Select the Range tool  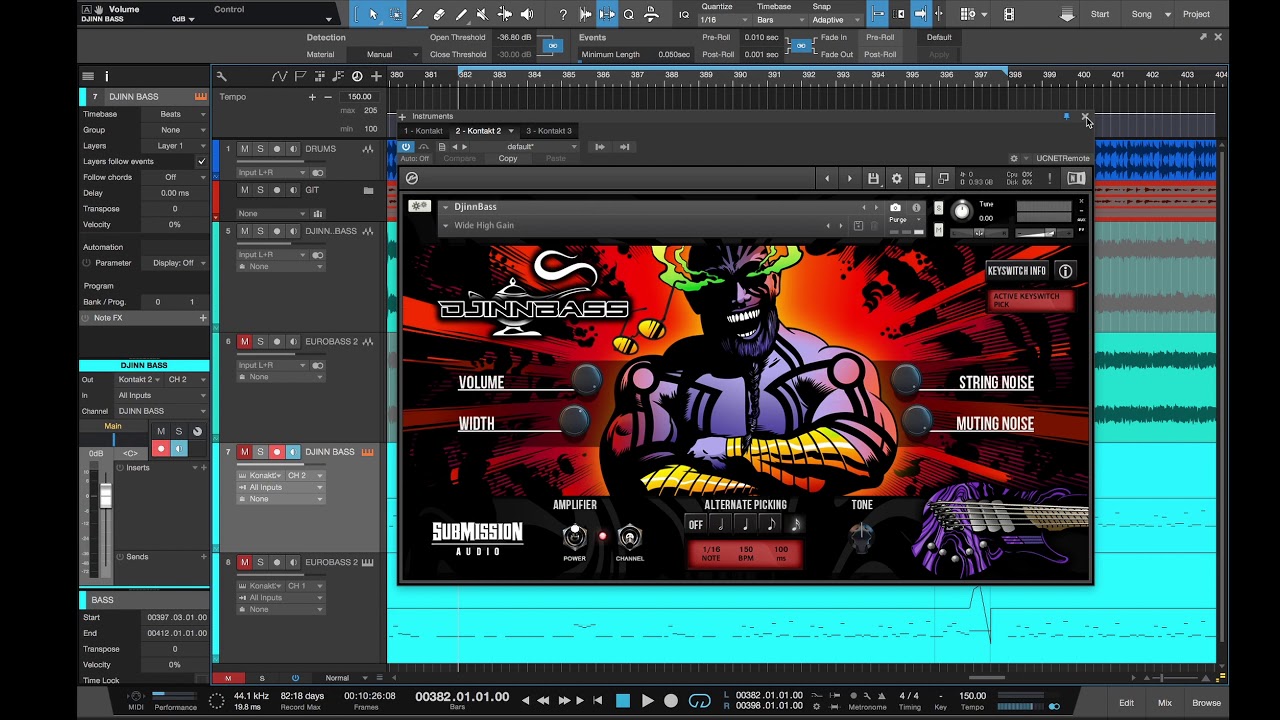(x=395, y=14)
